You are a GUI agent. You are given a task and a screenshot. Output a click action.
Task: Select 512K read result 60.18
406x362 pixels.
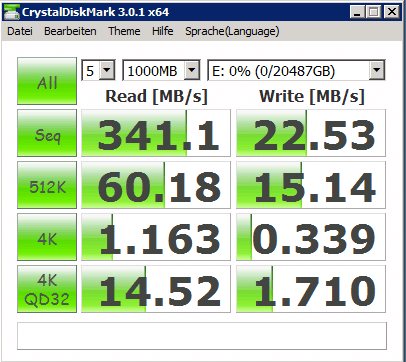click(x=156, y=185)
